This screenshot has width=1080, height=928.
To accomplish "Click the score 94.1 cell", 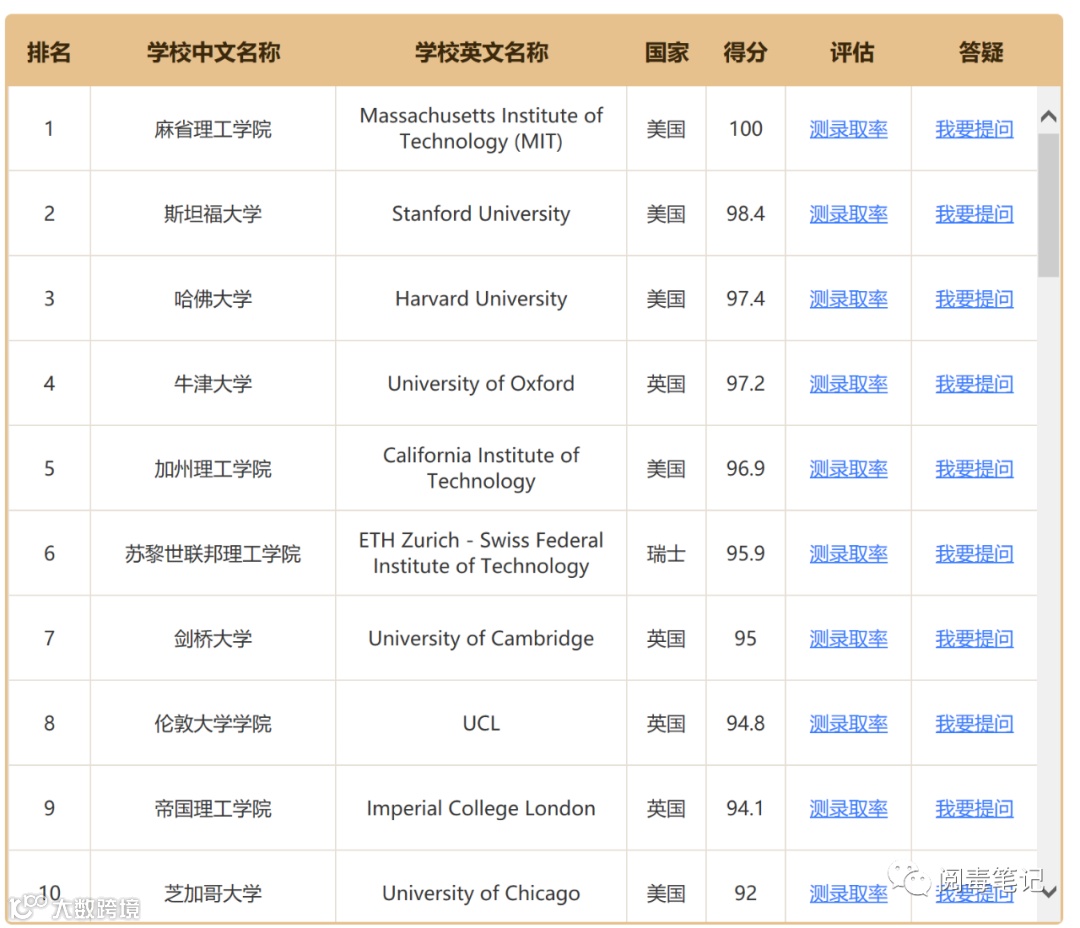I will (x=745, y=808).
